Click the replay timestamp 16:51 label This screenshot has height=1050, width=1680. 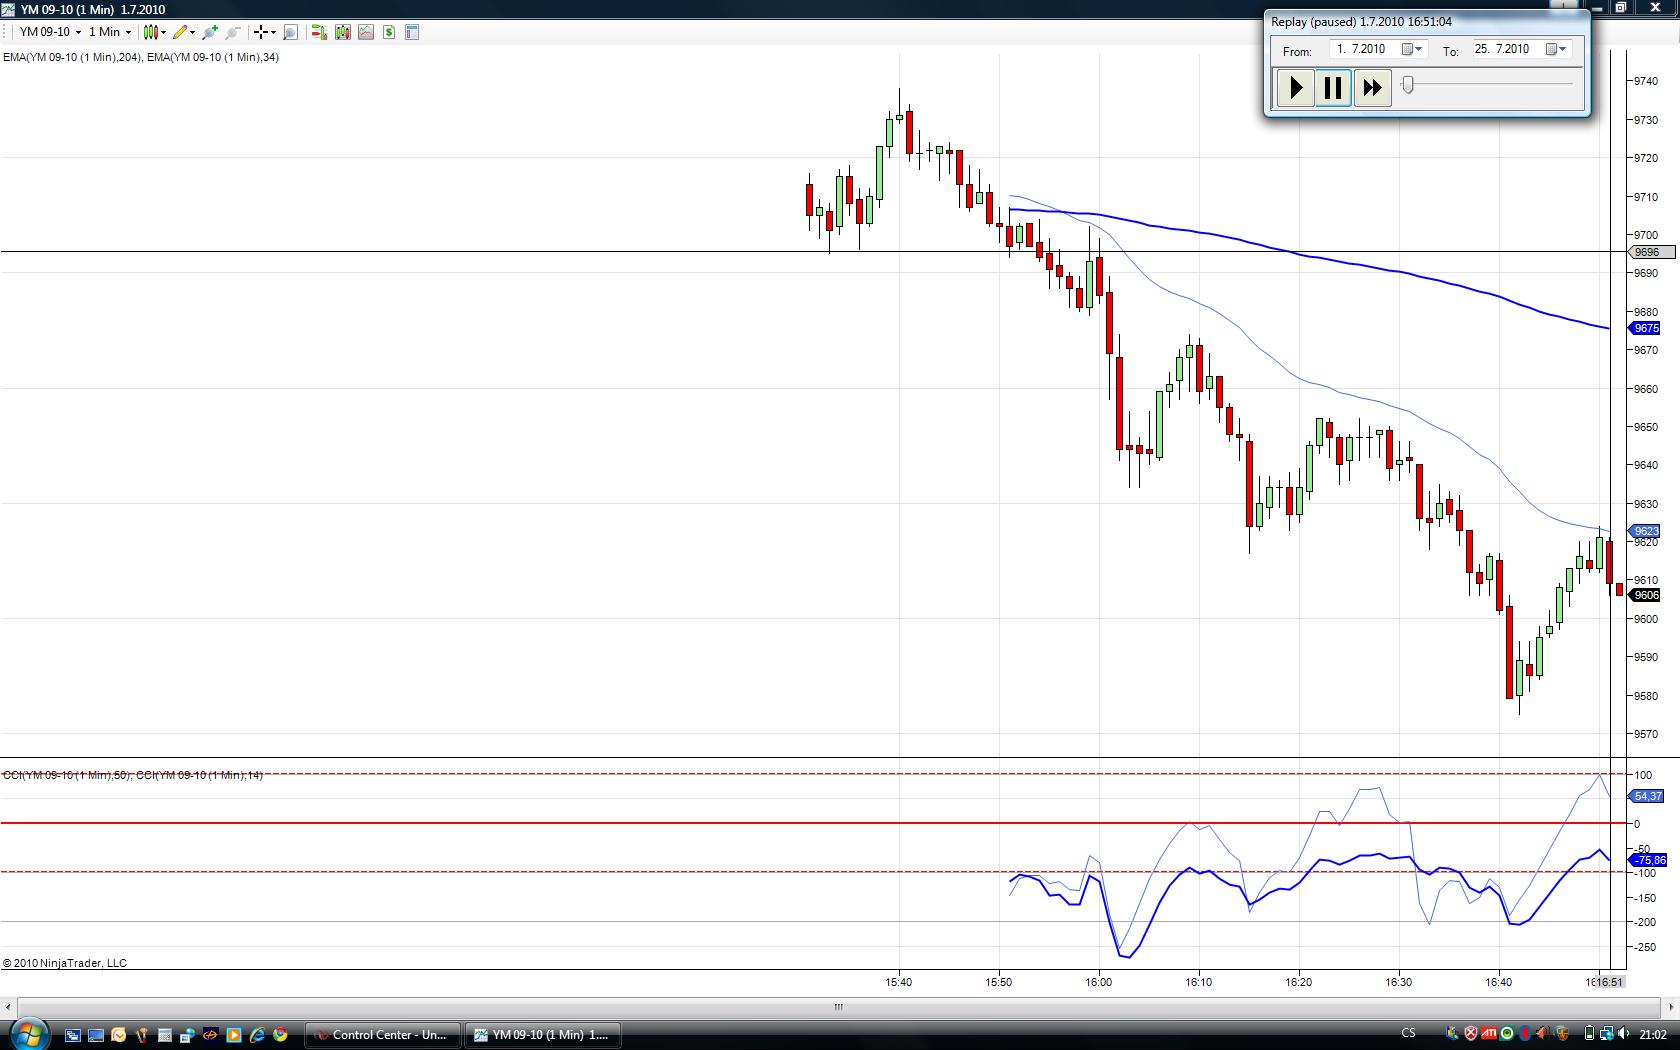point(1609,982)
